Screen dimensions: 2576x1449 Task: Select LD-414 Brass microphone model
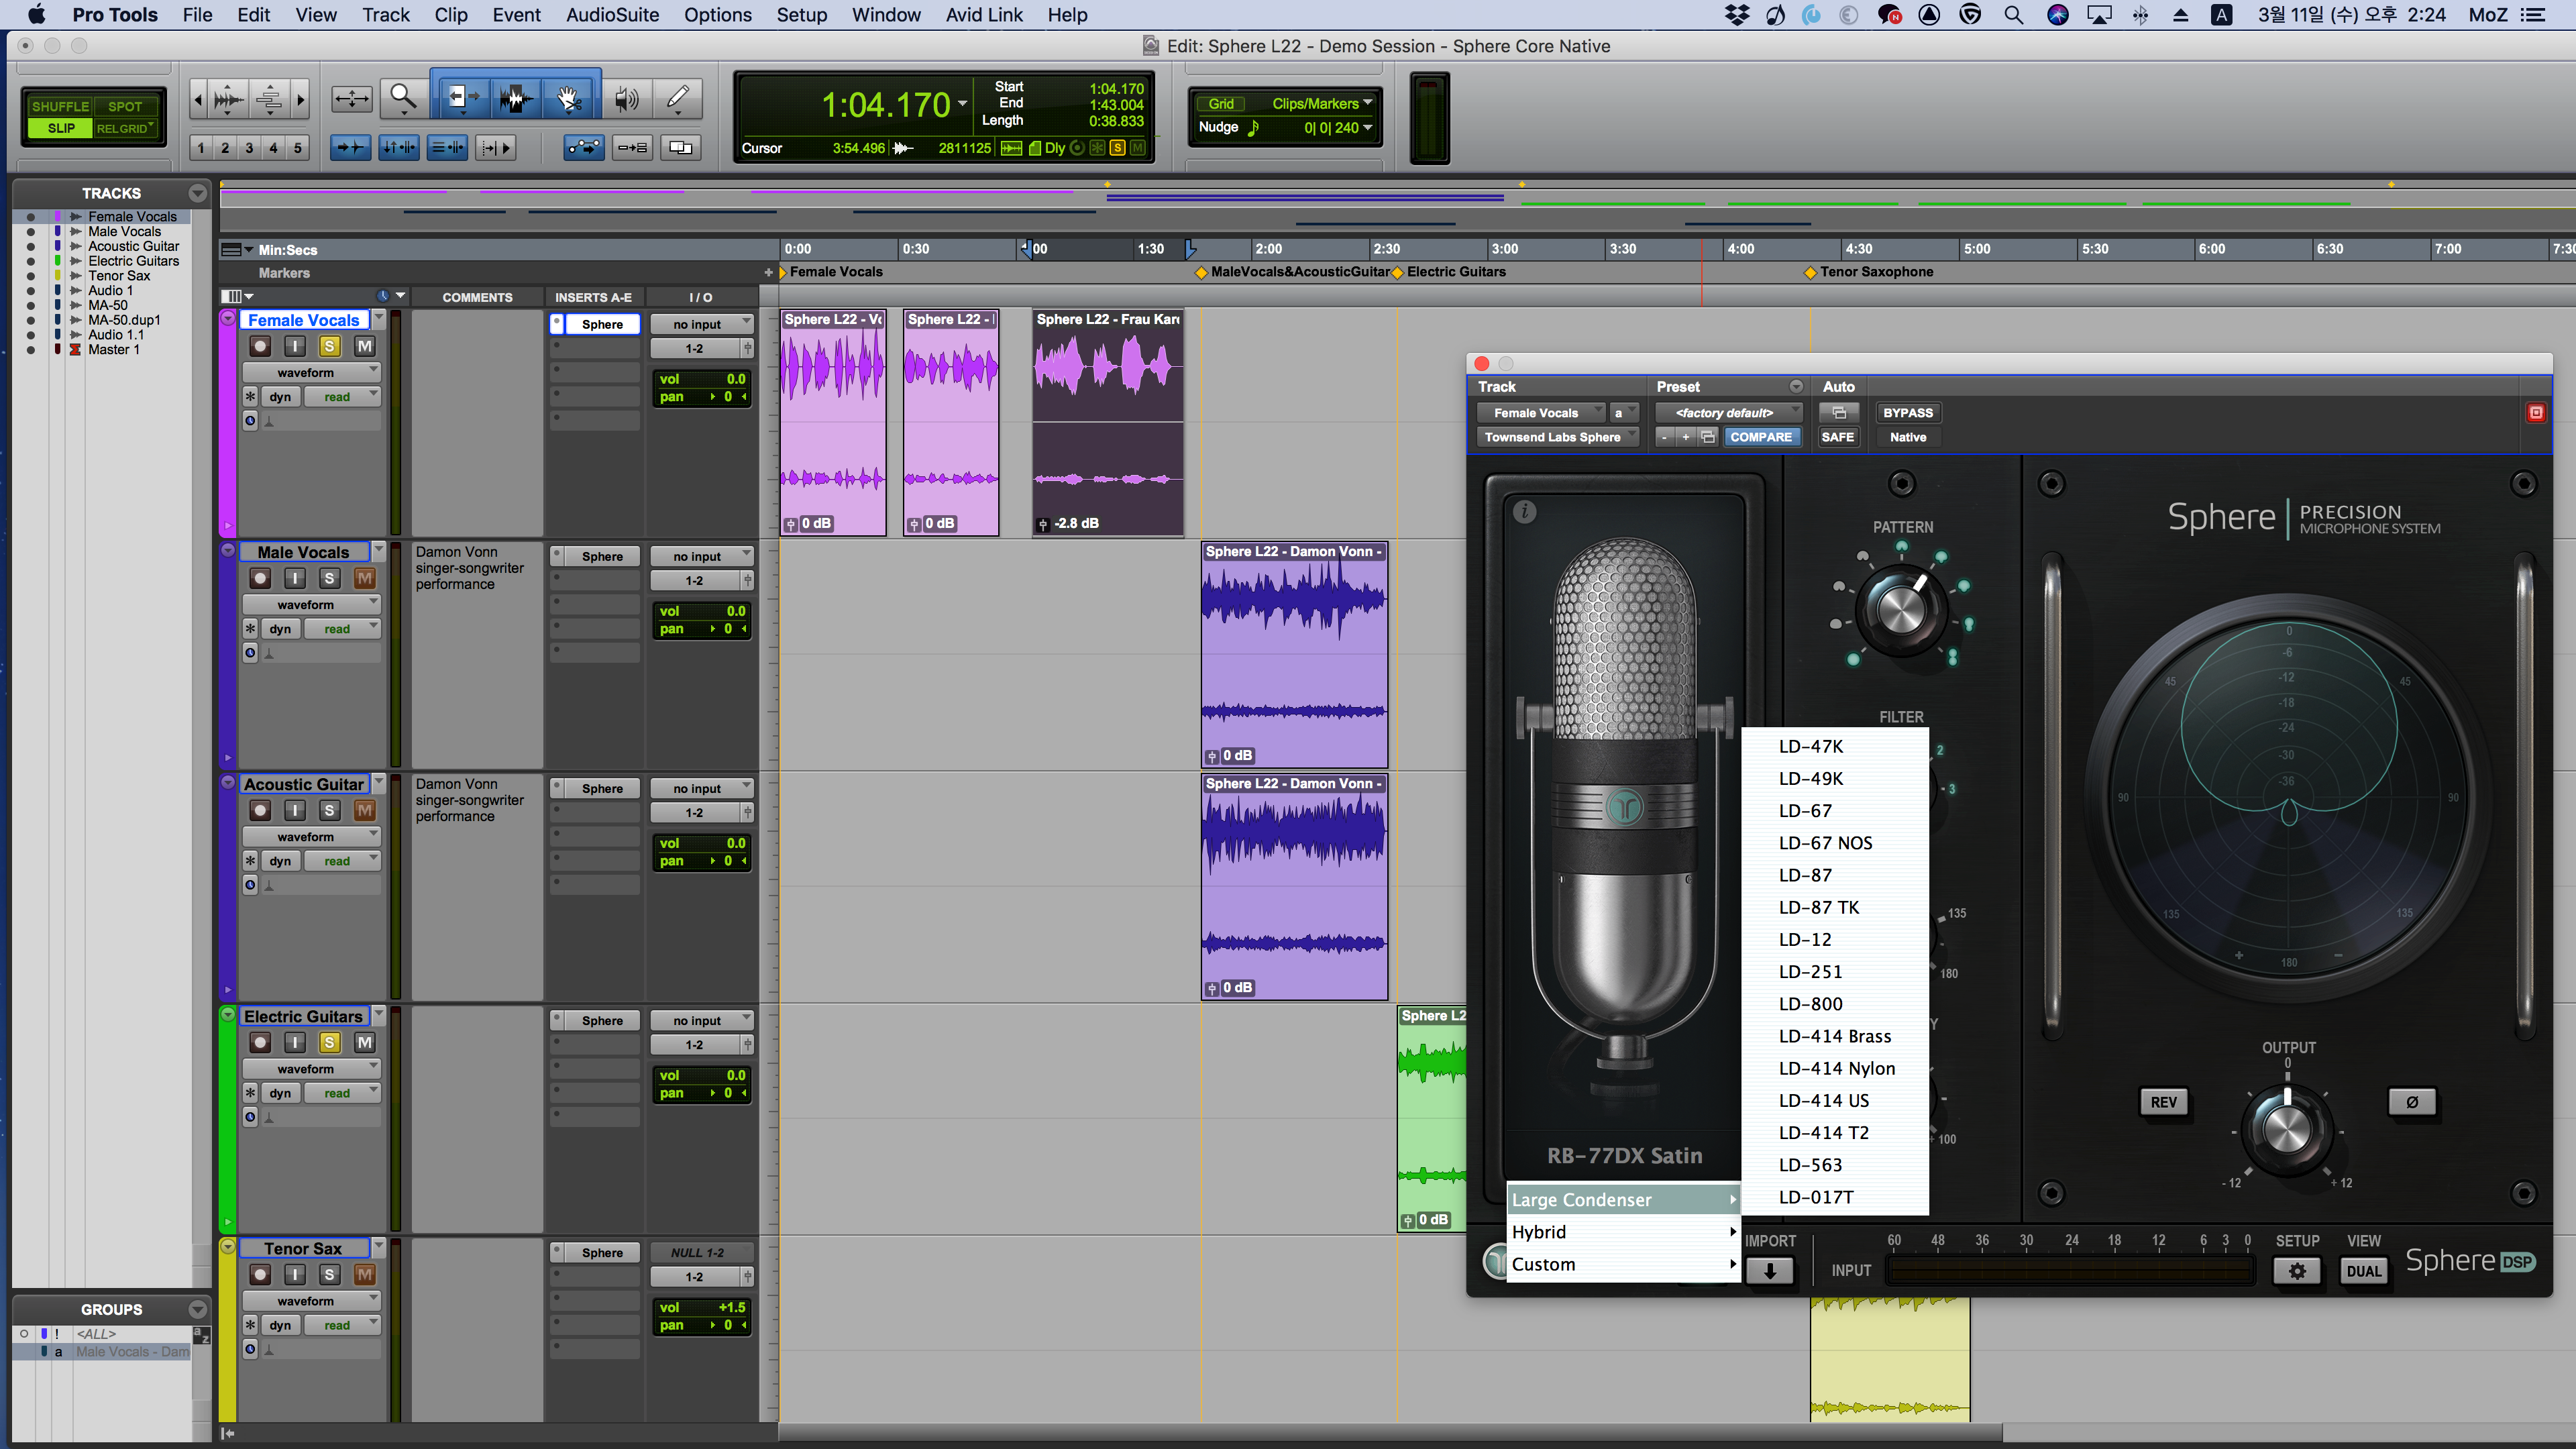[1834, 1036]
